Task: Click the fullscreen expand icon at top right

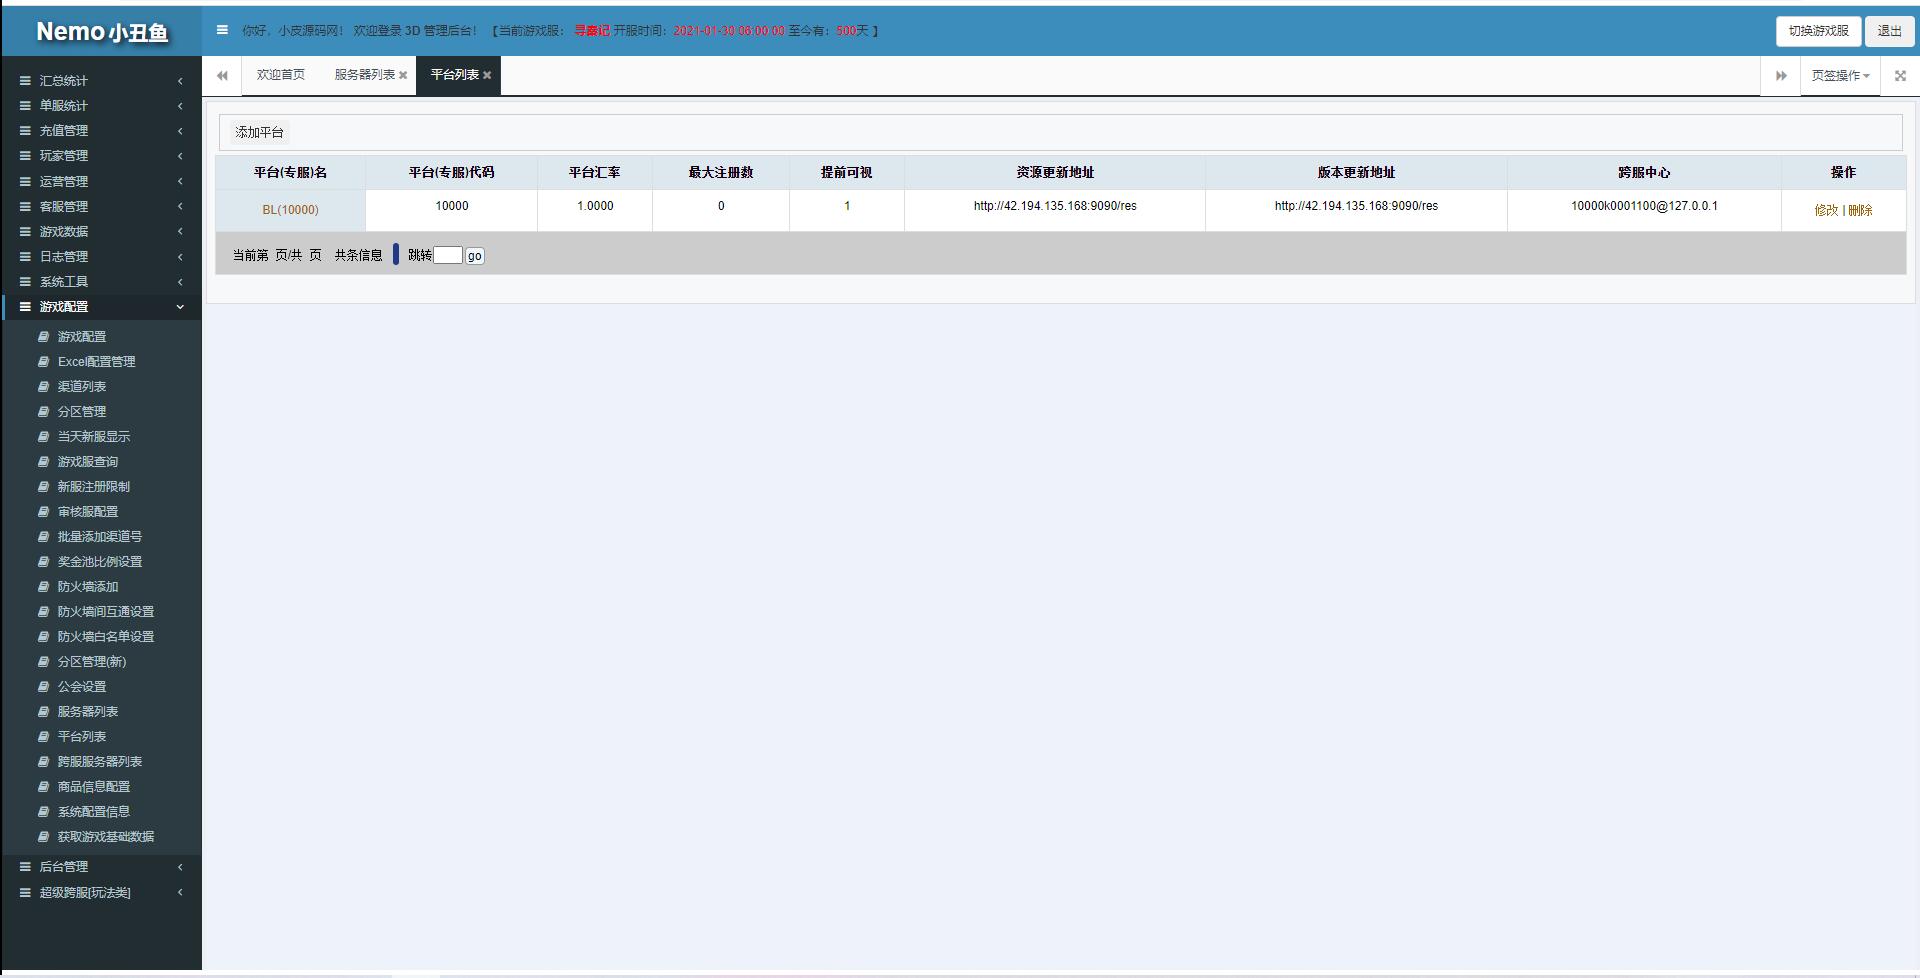Action: point(1900,76)
